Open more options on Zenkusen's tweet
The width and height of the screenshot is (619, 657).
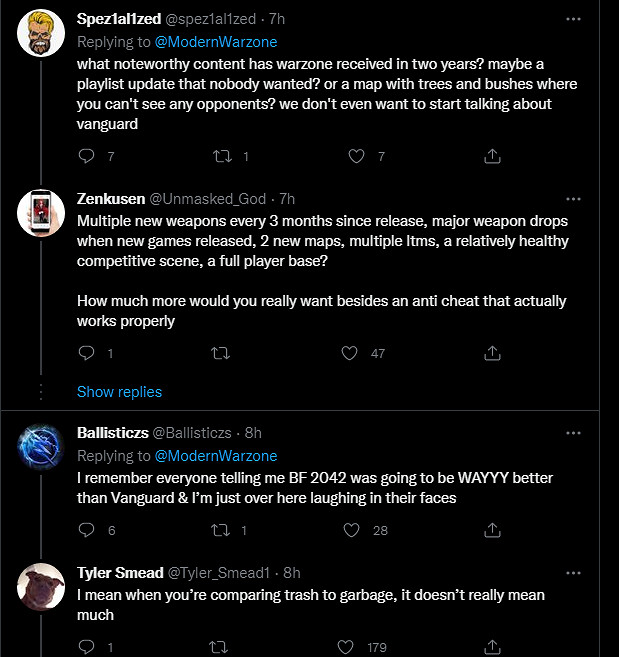click(x=573, y=199)
